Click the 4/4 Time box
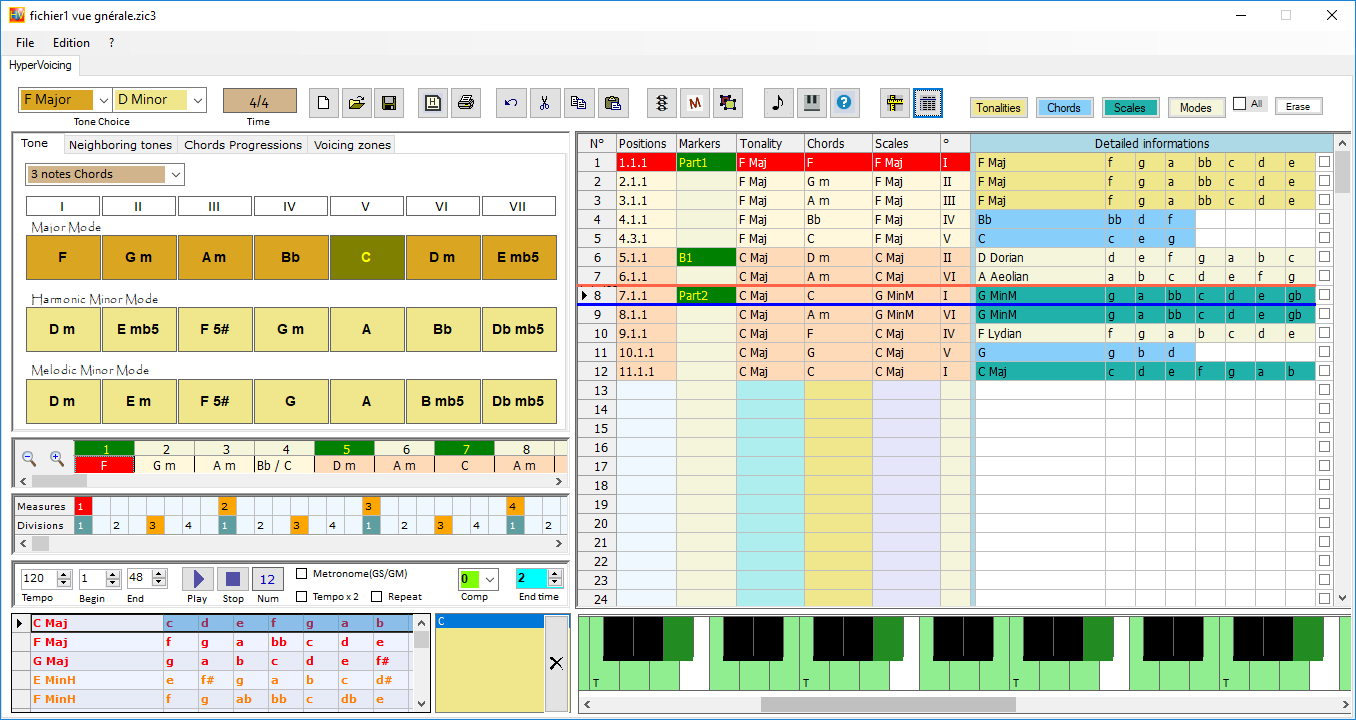Screen dimensions: 1356x720 [x=260, y=101]
